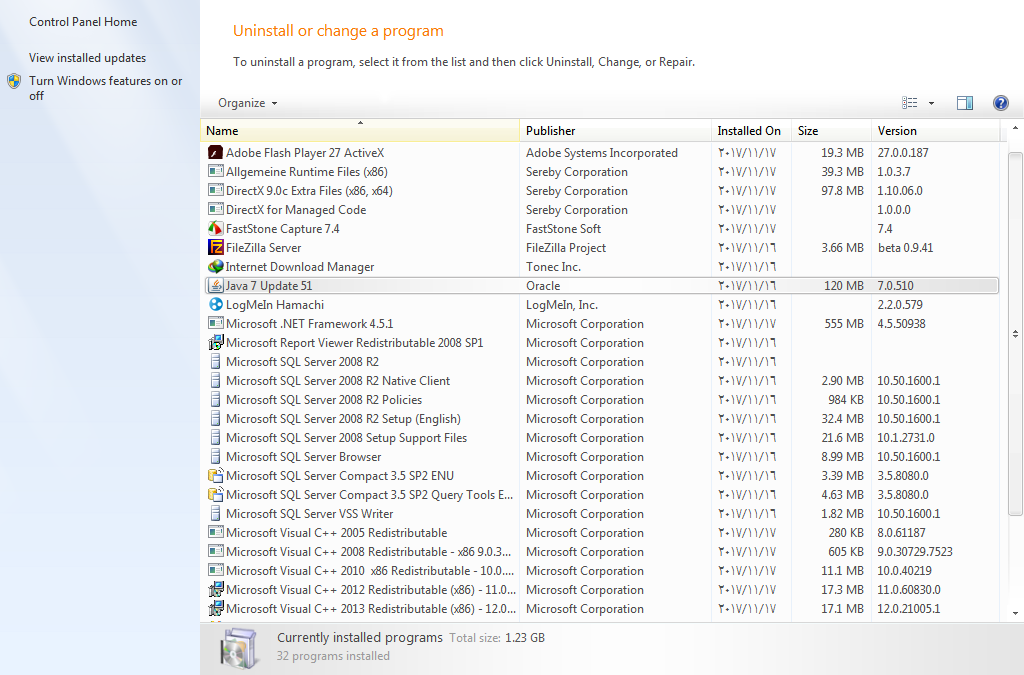
Task: Click the Allgemeine Runtime Files (x86) icon
Action: click(x=216, y=172)
